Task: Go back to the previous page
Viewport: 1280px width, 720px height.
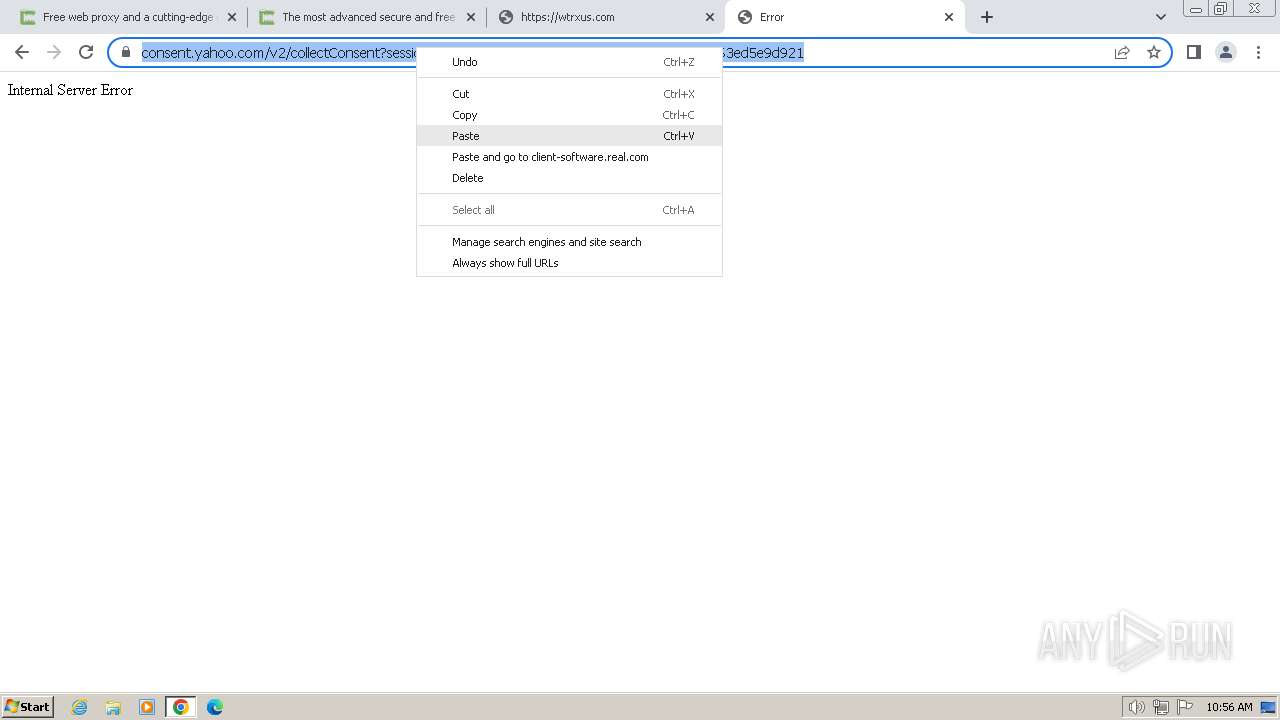Action: pyautogui.click(x=22, y=52)
